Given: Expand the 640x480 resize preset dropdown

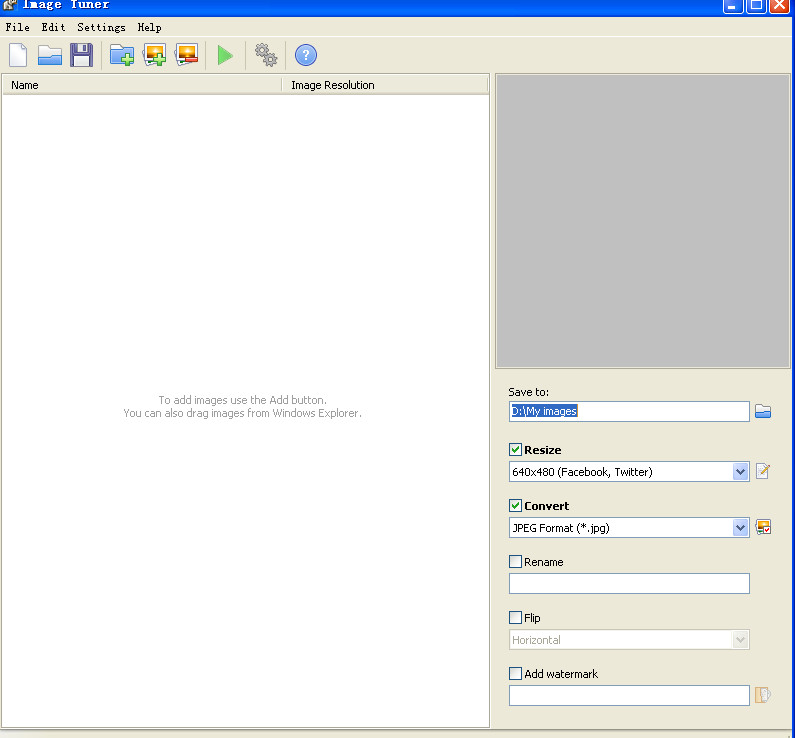Looking at the screenshot, I should (x=740, y=472).
